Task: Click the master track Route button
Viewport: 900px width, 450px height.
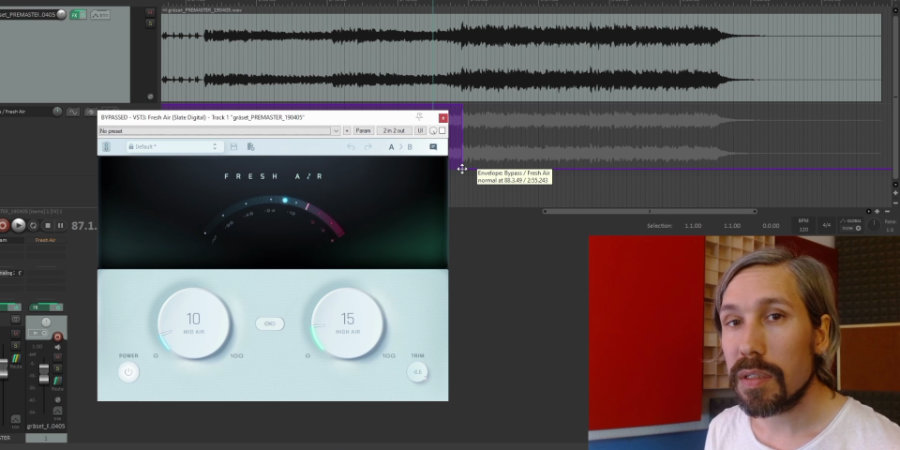Action: pyautogui.click(x=16, y=359)
